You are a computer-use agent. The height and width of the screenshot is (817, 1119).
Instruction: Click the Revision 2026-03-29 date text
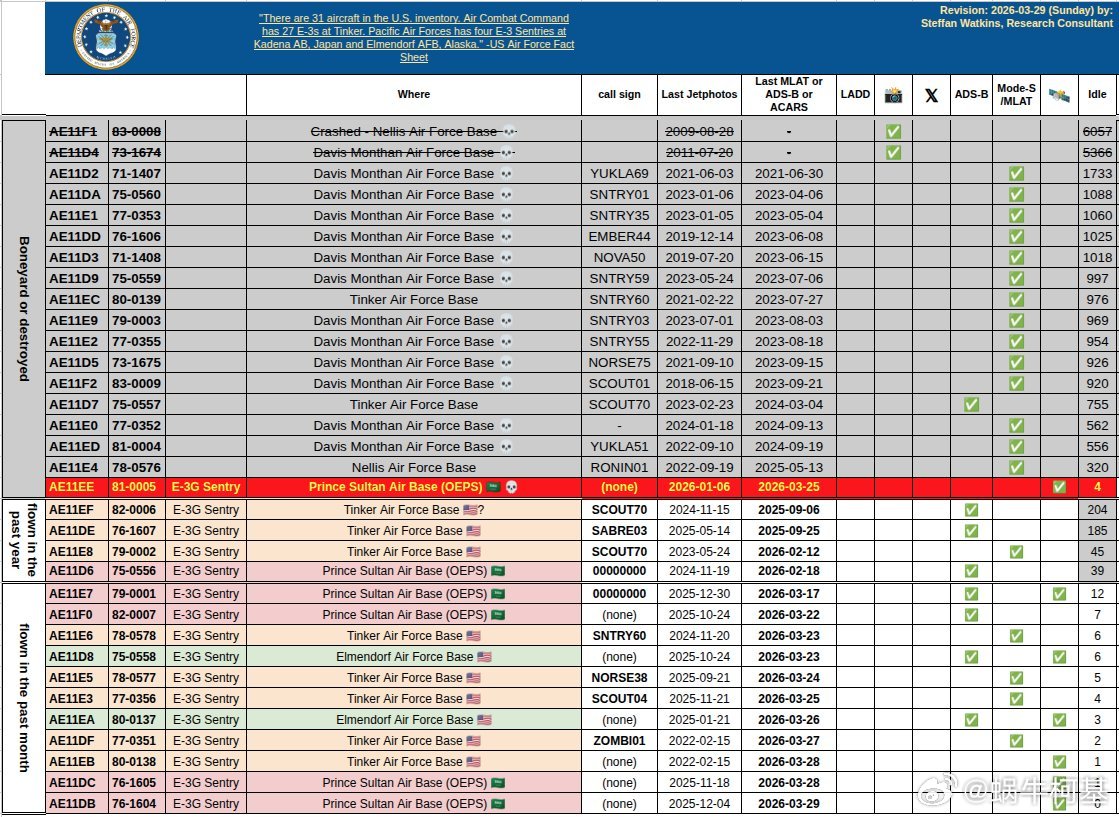[1026, 11]
